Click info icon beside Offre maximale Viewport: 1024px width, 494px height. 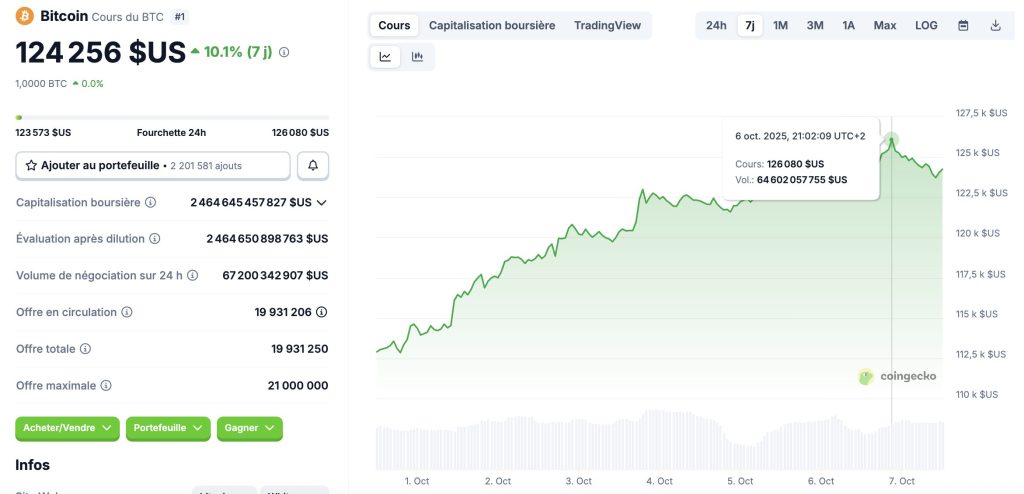tap(106, 385)
